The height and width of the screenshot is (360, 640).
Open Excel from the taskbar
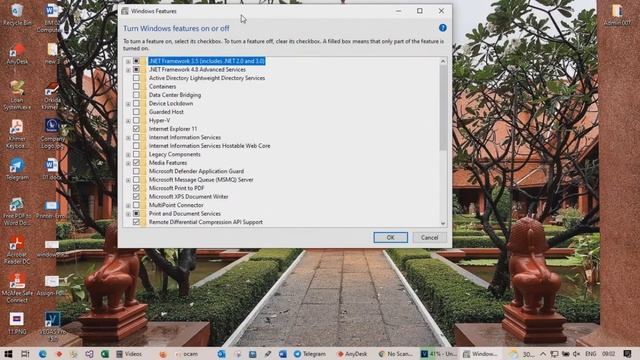[104, 354]
